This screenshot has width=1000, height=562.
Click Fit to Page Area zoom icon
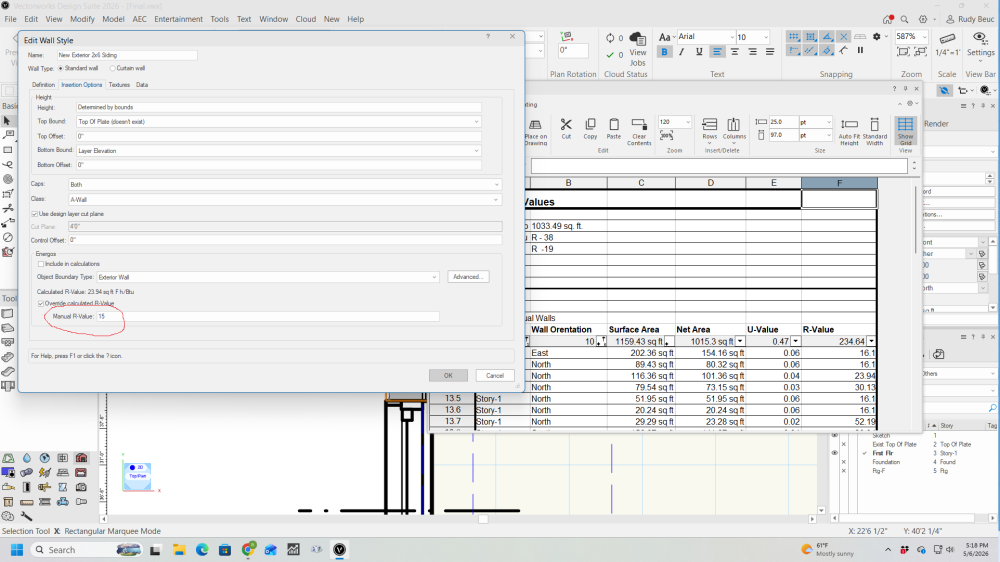coord(903,51)
